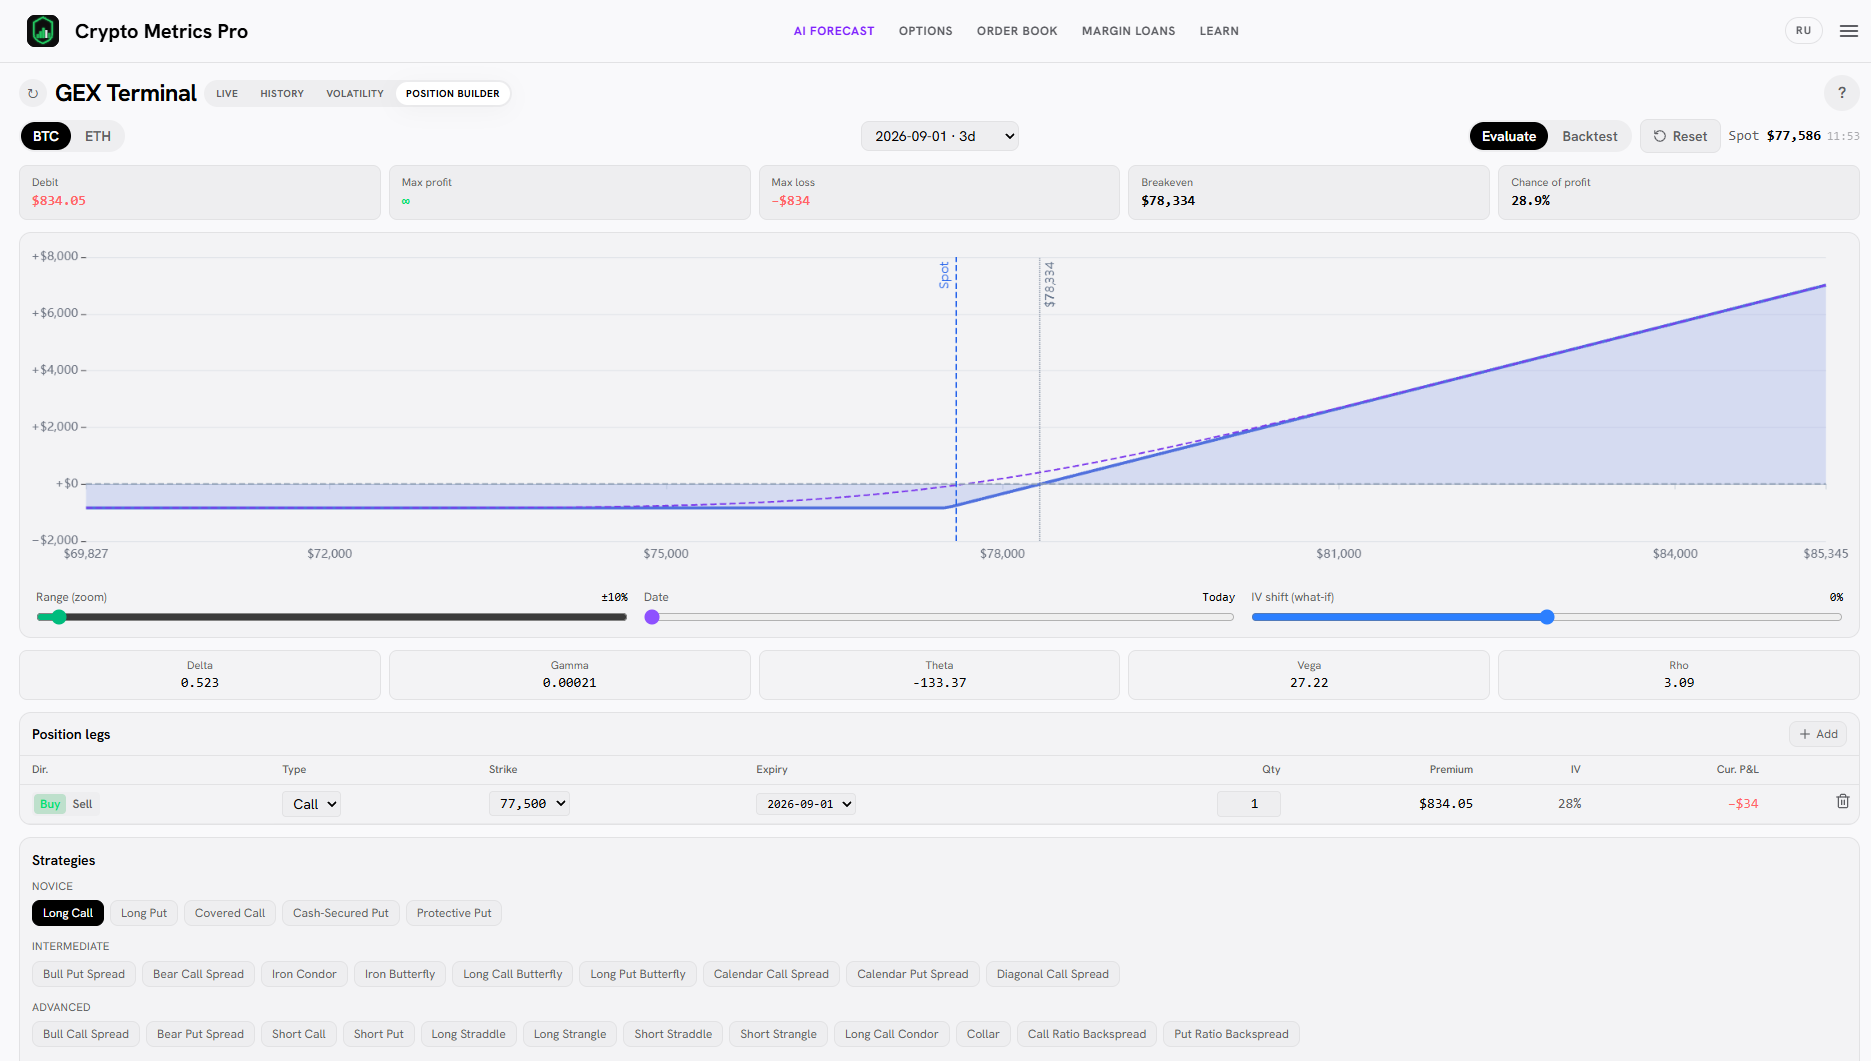Select the Bear Call Spread strategy
This screenshot has height=1061, width=1871.
198,974
